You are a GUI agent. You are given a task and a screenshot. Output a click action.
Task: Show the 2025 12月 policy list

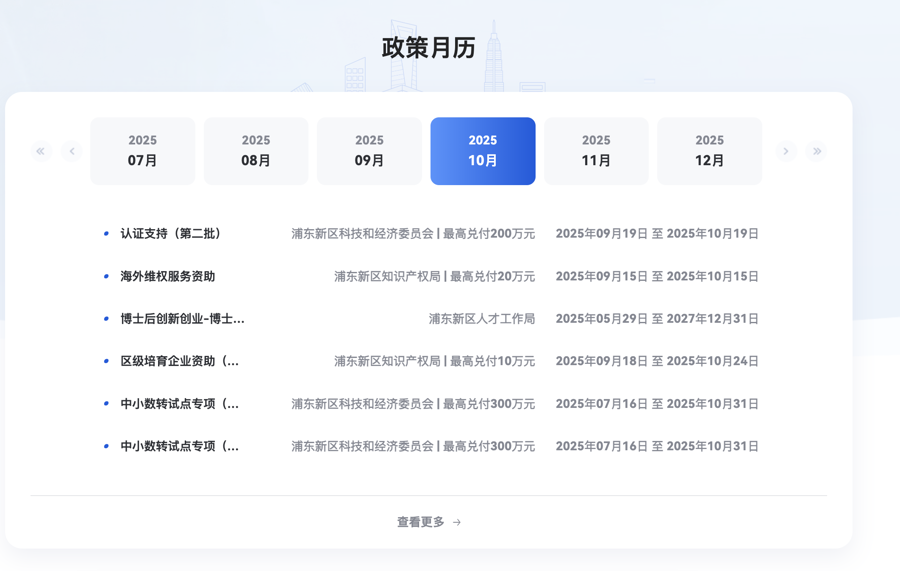pyautogui.click(x=709, y=151)
